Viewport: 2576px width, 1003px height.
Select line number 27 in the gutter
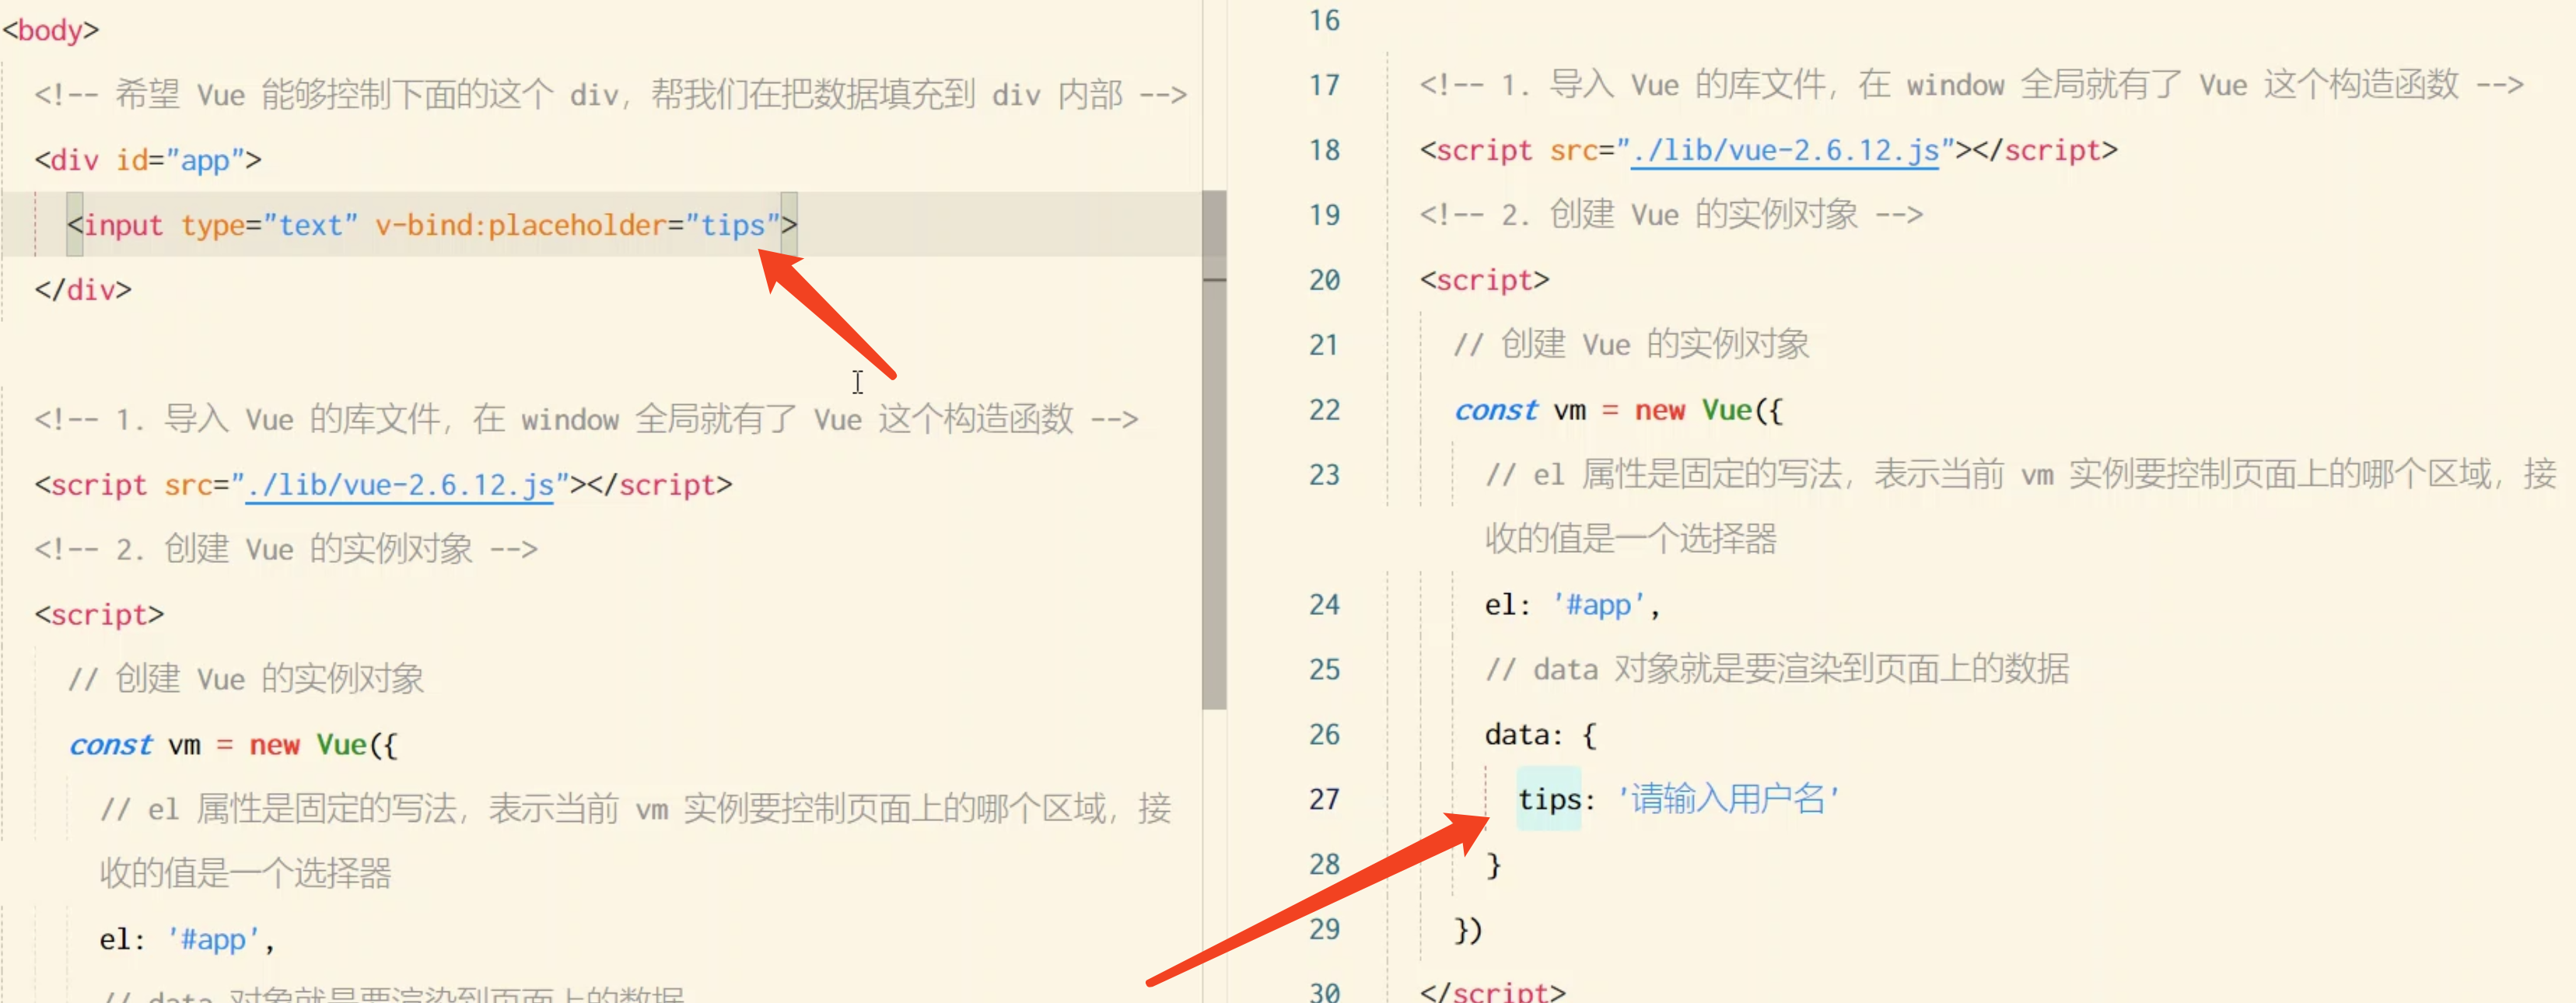click(x=1324, y=800)
